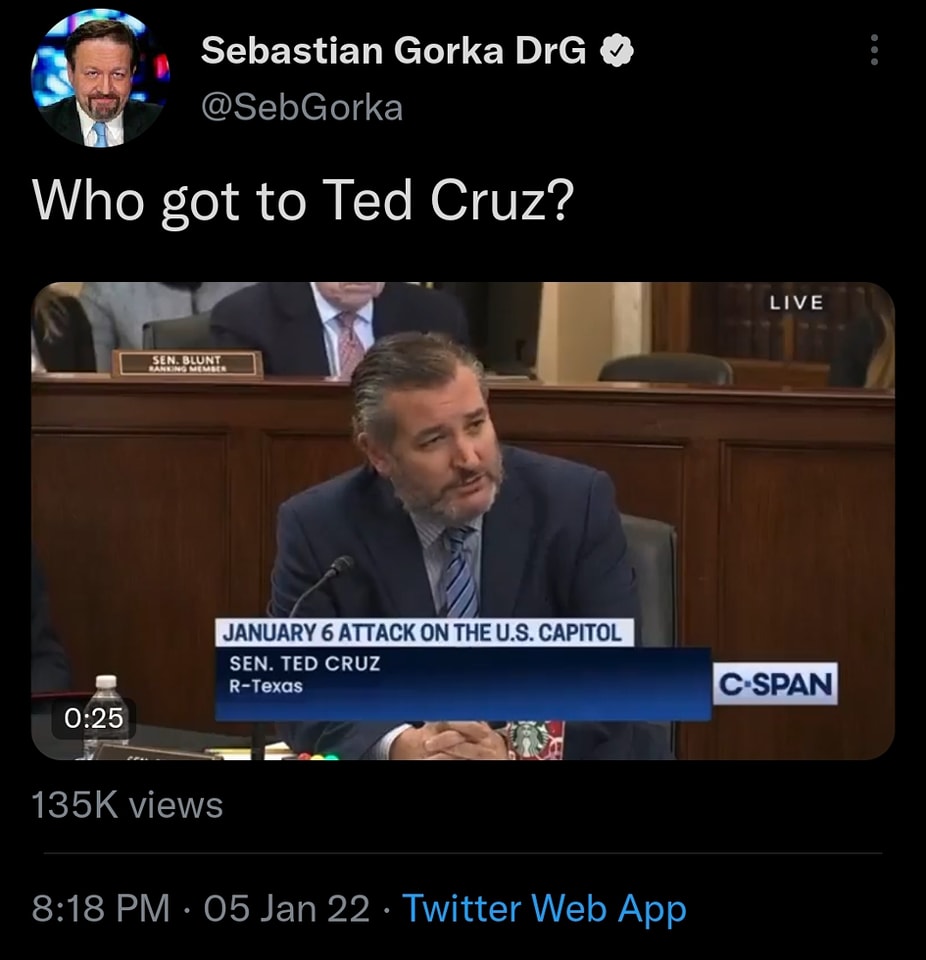Click the "Who got to Ted Cruz?" text
The height and width of the screenshot is (960, 926).
[303, 201]
